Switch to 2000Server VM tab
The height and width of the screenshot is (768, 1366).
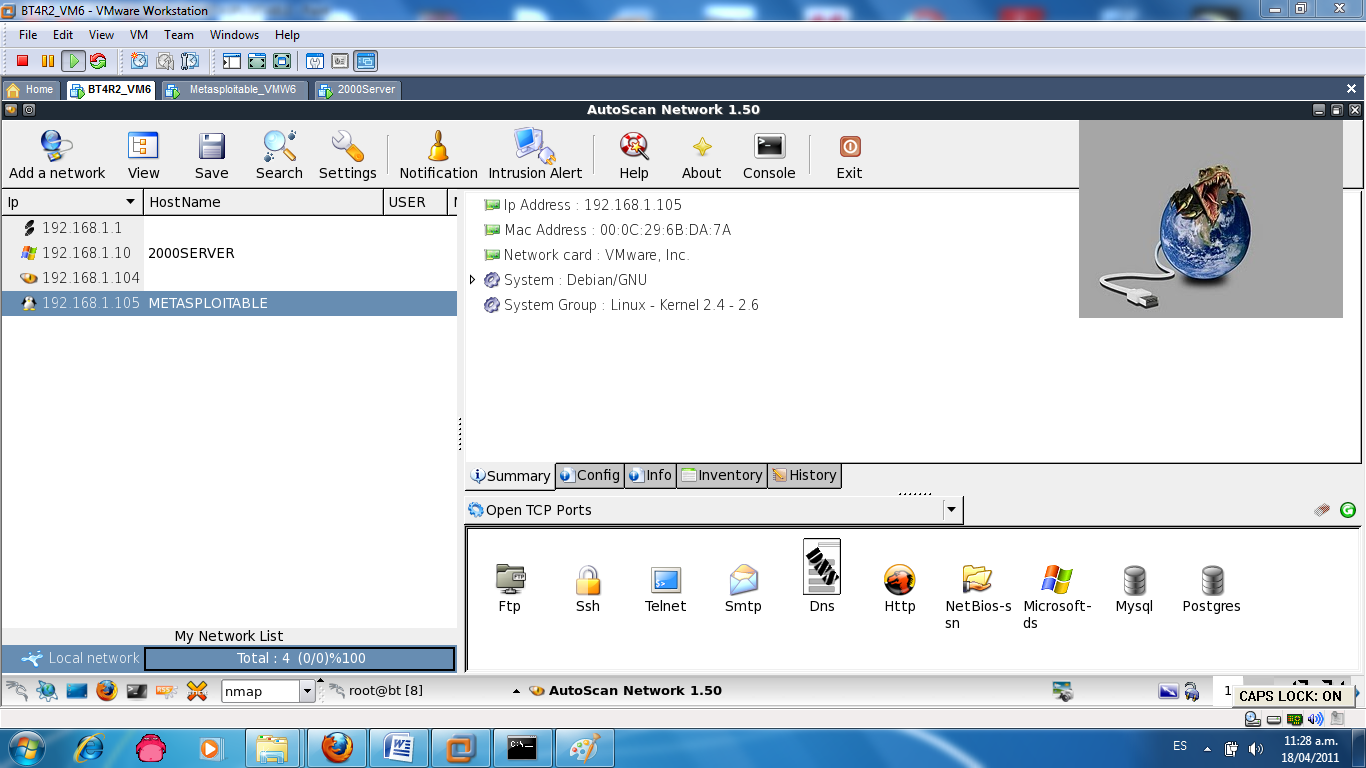[357, 89]
